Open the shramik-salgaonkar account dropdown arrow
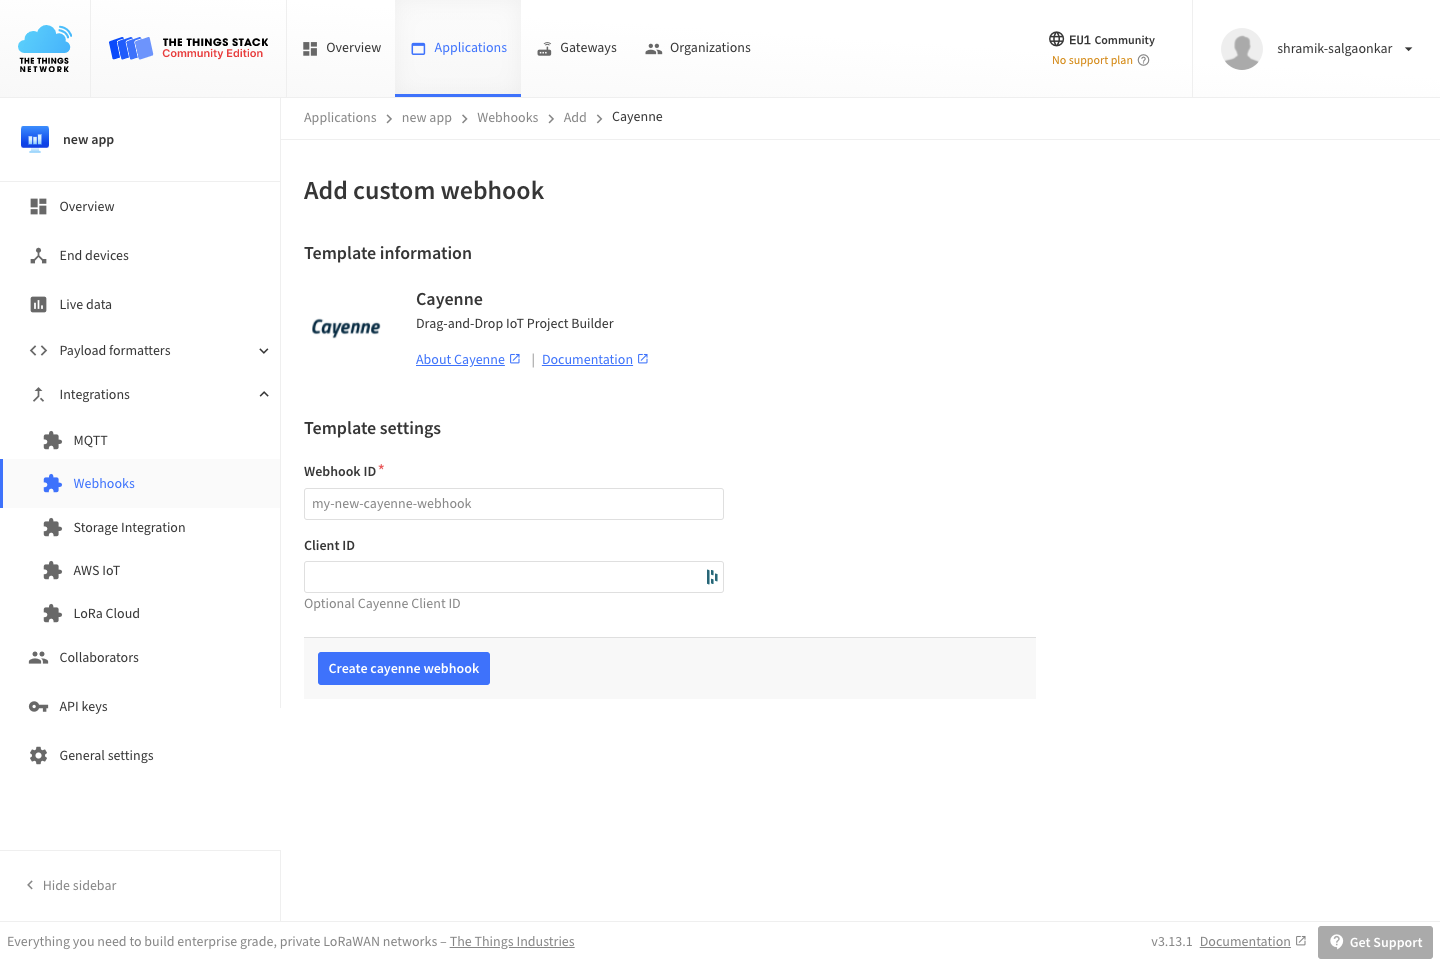 1408,49
